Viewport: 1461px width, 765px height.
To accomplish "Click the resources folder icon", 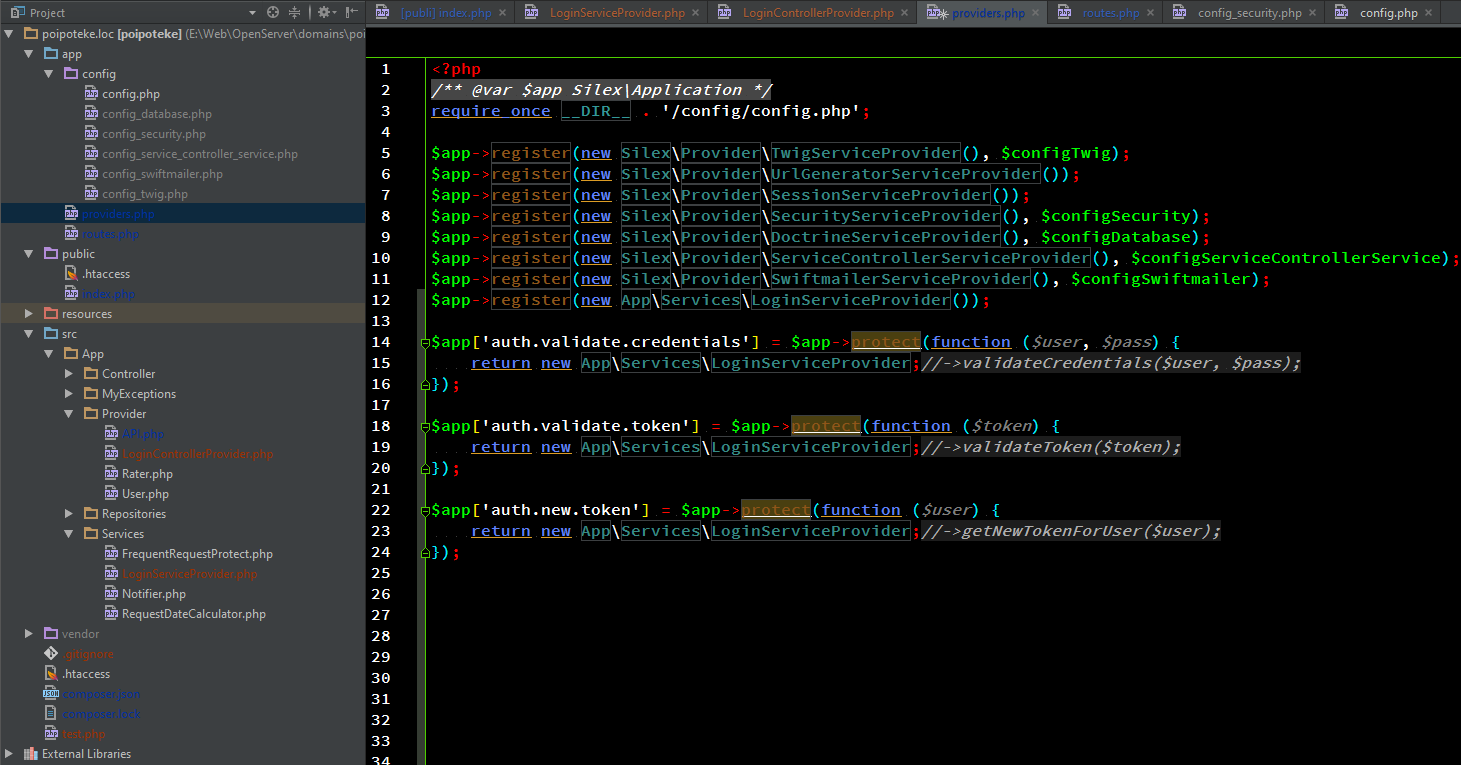I will point(51,314).
